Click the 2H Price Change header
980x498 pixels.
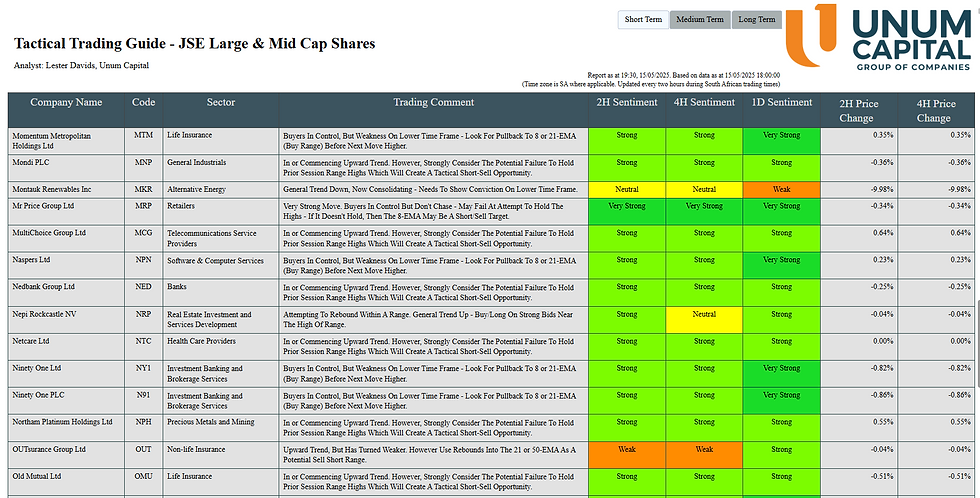859,111
